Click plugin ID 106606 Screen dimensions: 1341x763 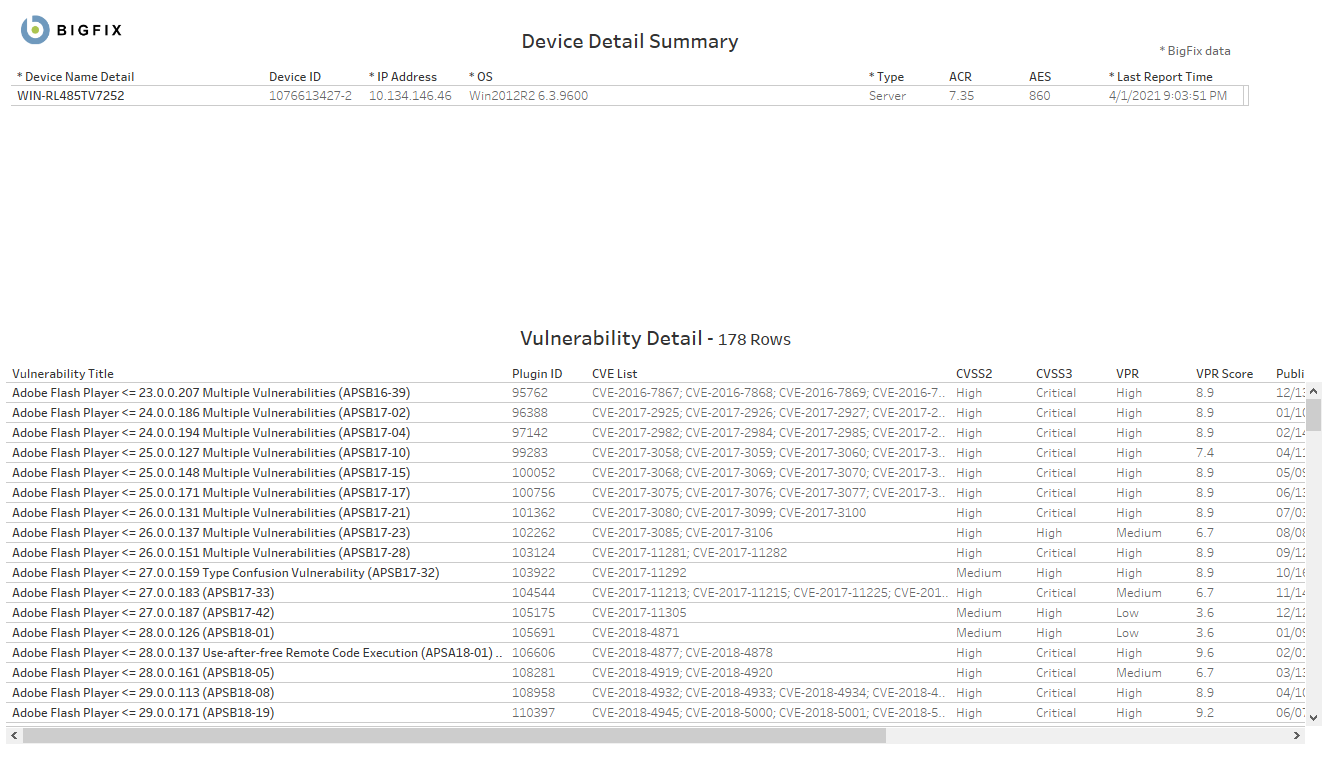533,653
